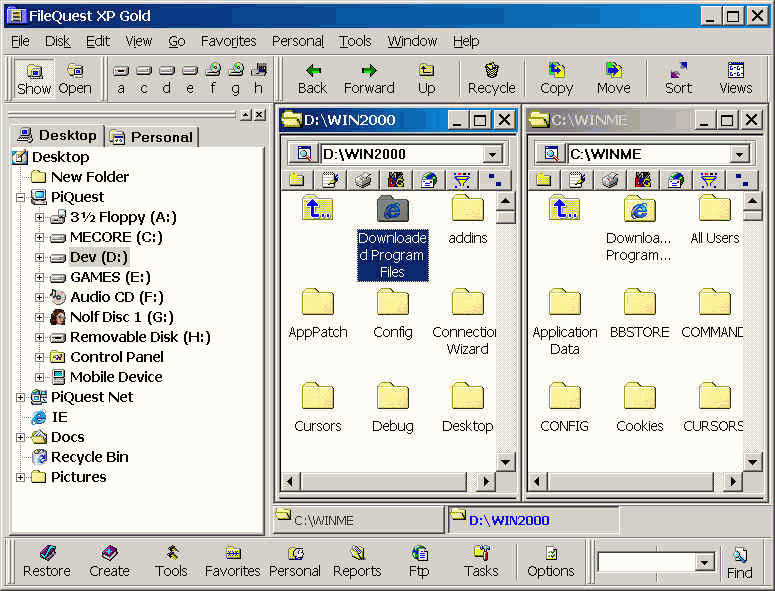The height and width of the screenshot is (591, 775).
Task: Expand the GAMES (E:) tree node
Action: tap(40, 277)
